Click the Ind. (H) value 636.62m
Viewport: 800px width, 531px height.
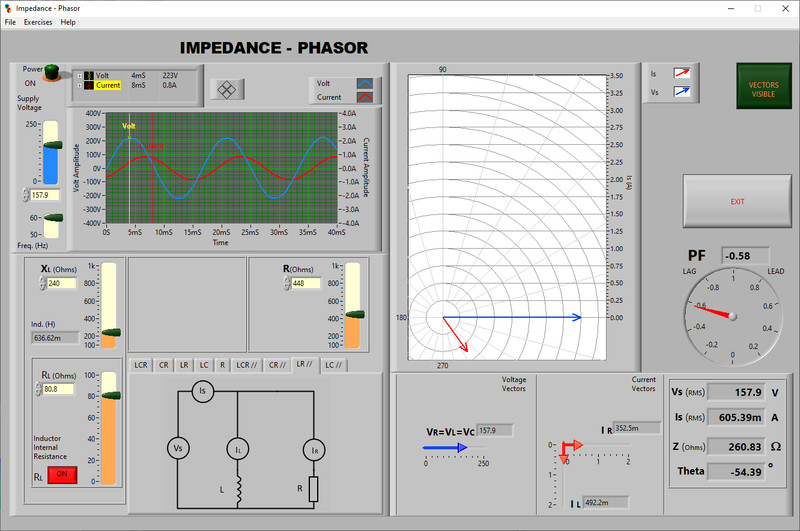click(x=55, y=338)
